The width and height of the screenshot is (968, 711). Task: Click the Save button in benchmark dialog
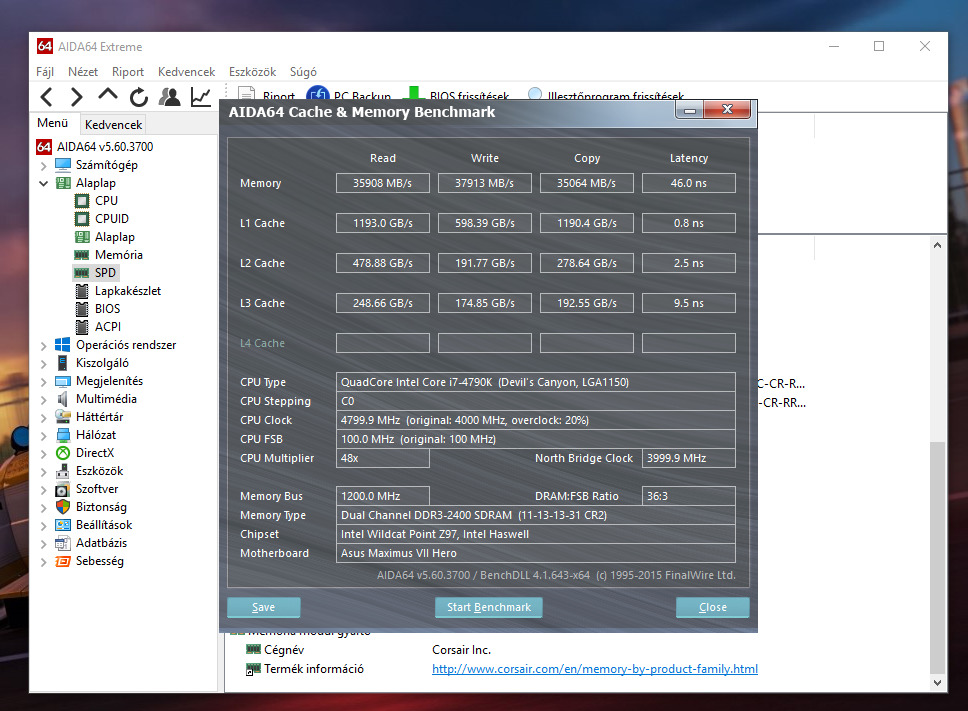tap(264, 607)
